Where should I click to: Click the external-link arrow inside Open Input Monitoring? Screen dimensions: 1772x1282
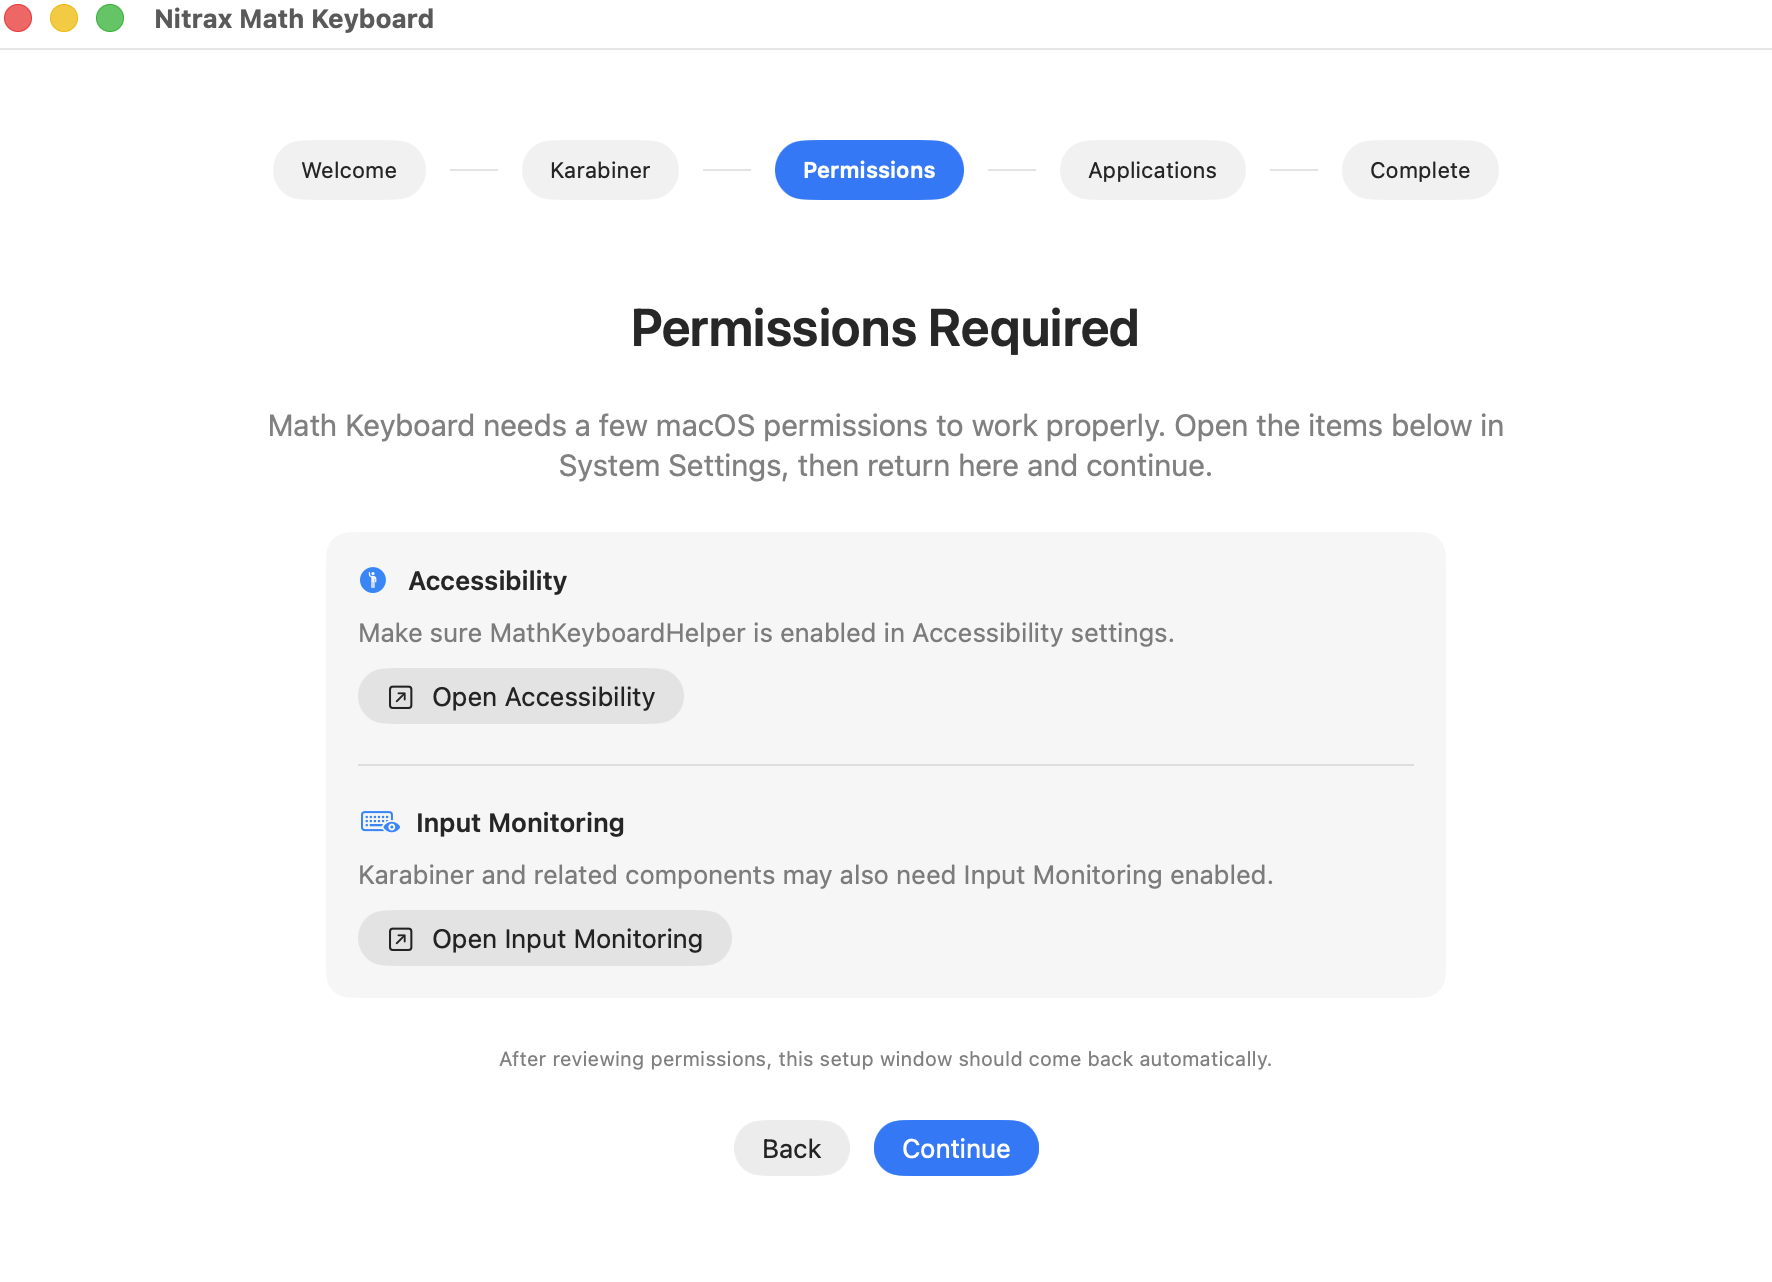click(400, 938)
